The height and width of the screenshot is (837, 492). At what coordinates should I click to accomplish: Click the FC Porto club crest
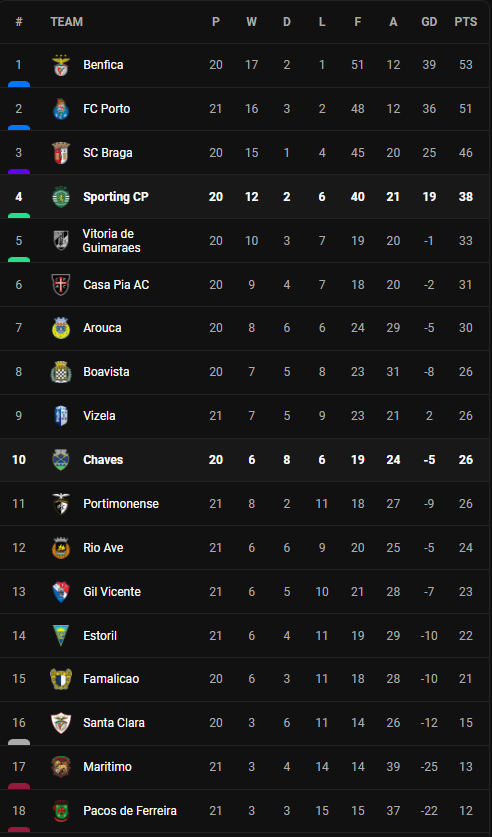pos(61,109)
